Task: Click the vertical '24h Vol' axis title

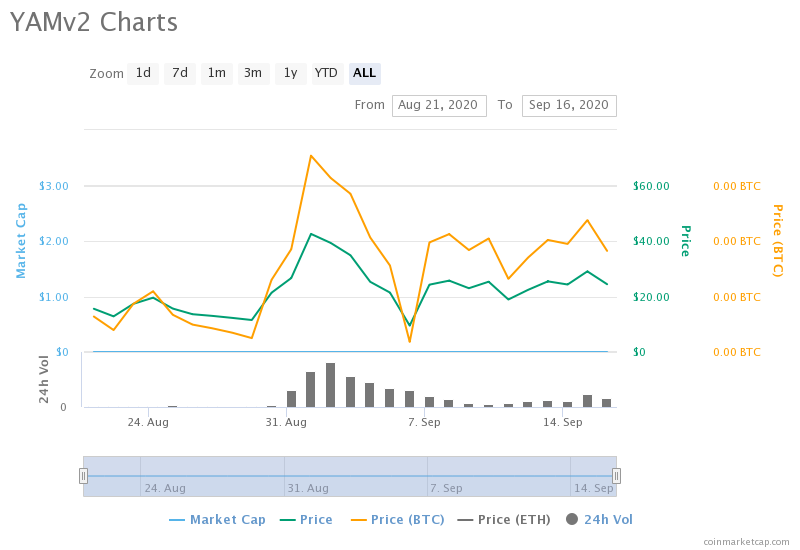Action: point(44,379)
